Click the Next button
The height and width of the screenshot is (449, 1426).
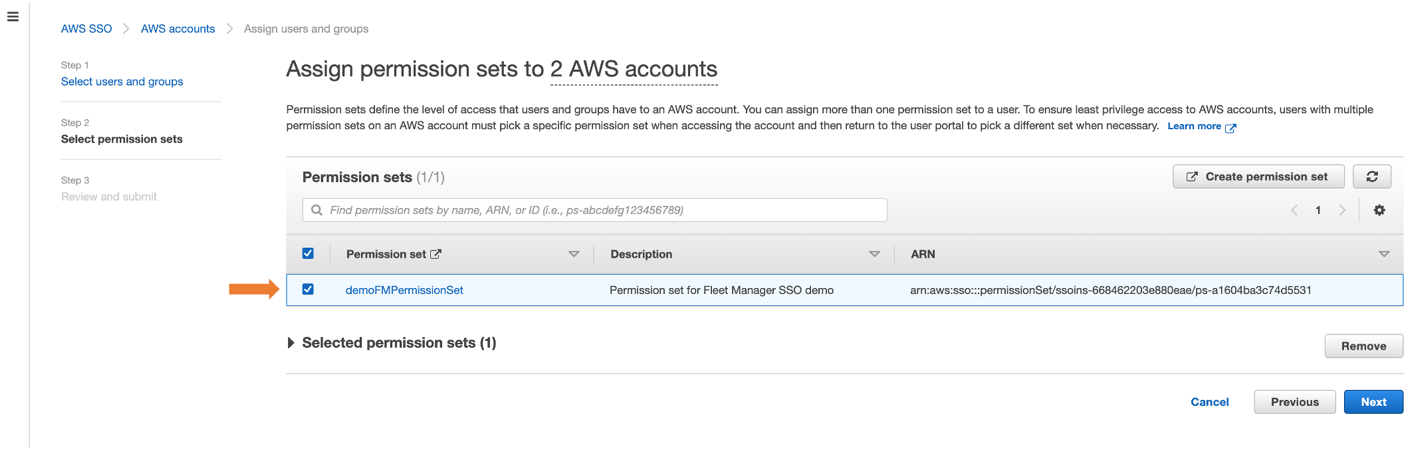coord(1373,402)
